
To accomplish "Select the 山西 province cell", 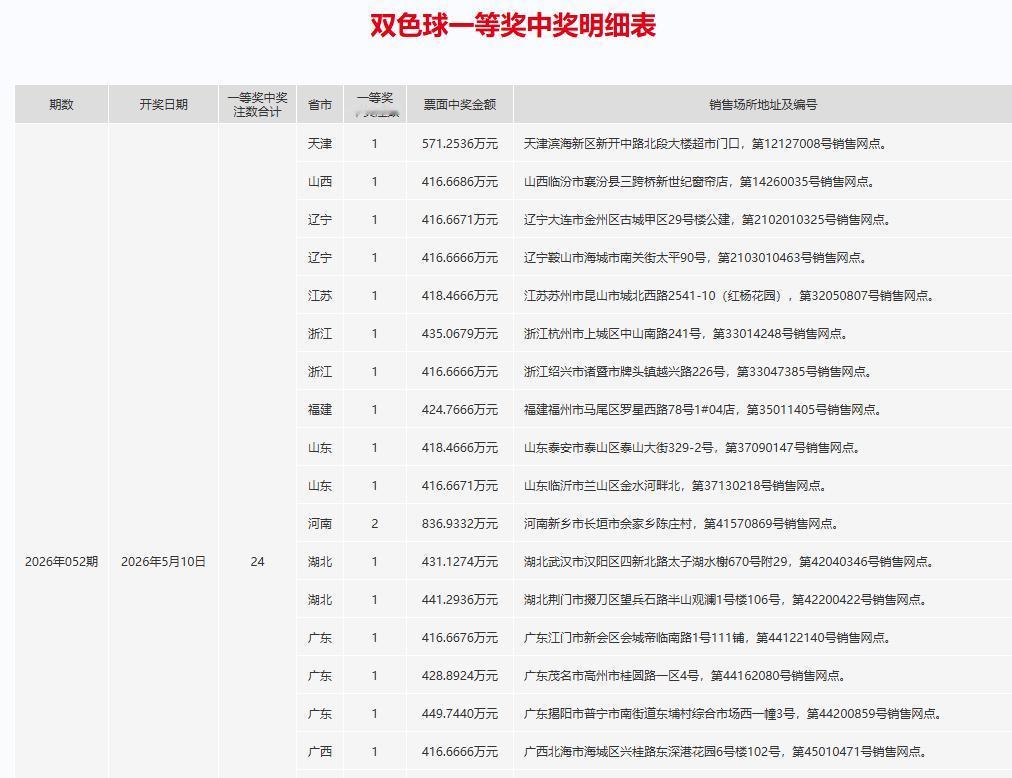I will (x=320, y=181).
